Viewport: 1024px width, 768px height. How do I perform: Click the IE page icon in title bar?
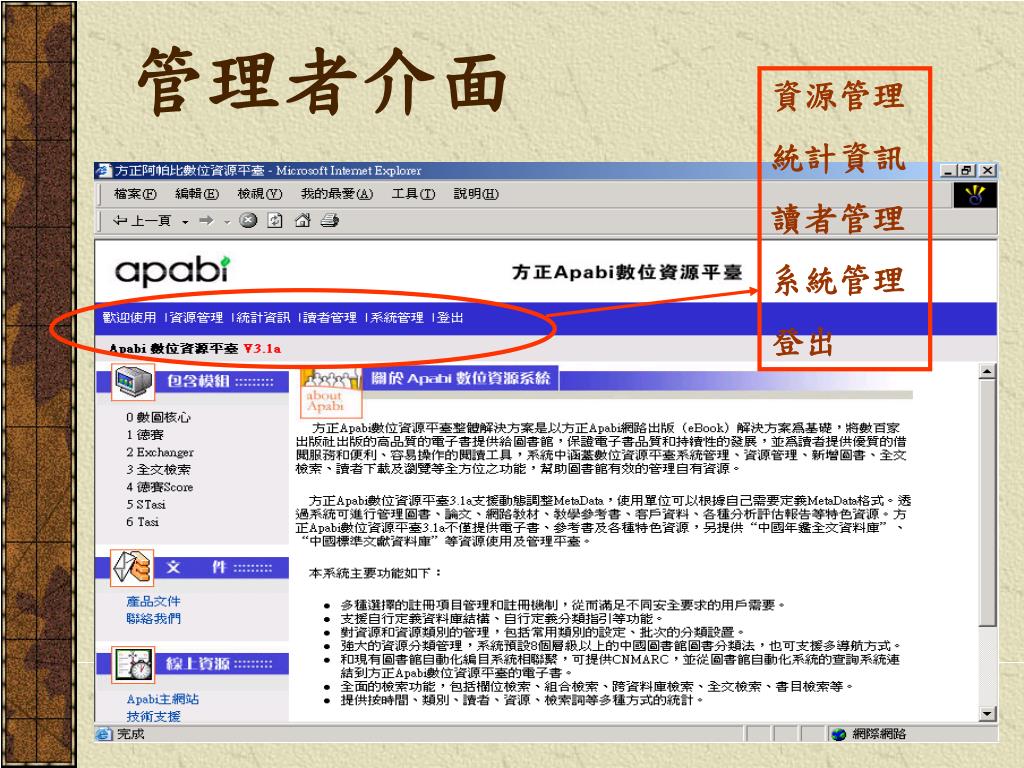[103, 170]
